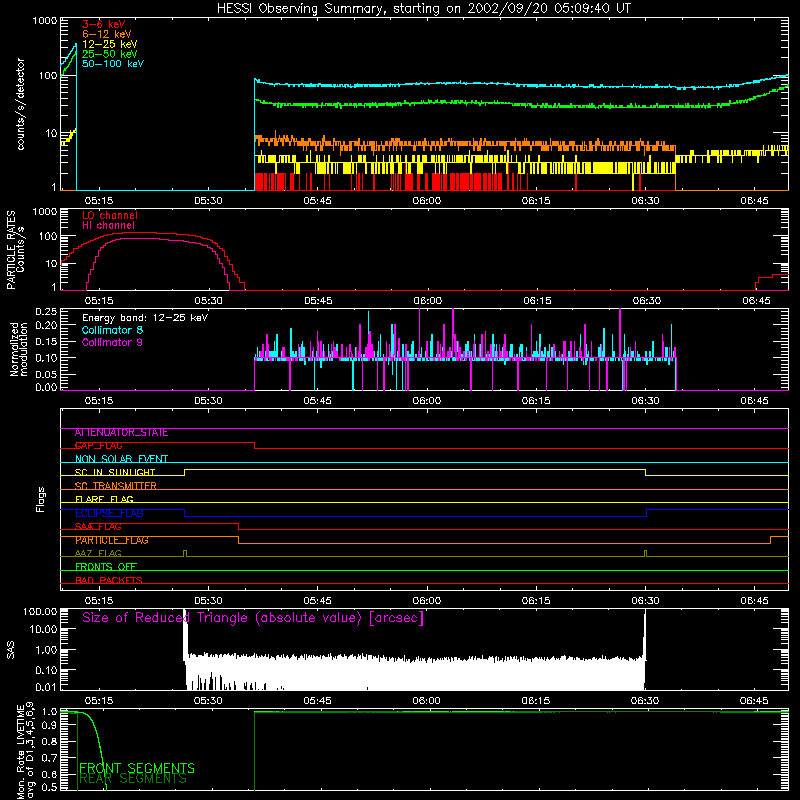Click the Size of Reduced Triangle caption
This screenshot has height=800, width=800.
[253, 618]
